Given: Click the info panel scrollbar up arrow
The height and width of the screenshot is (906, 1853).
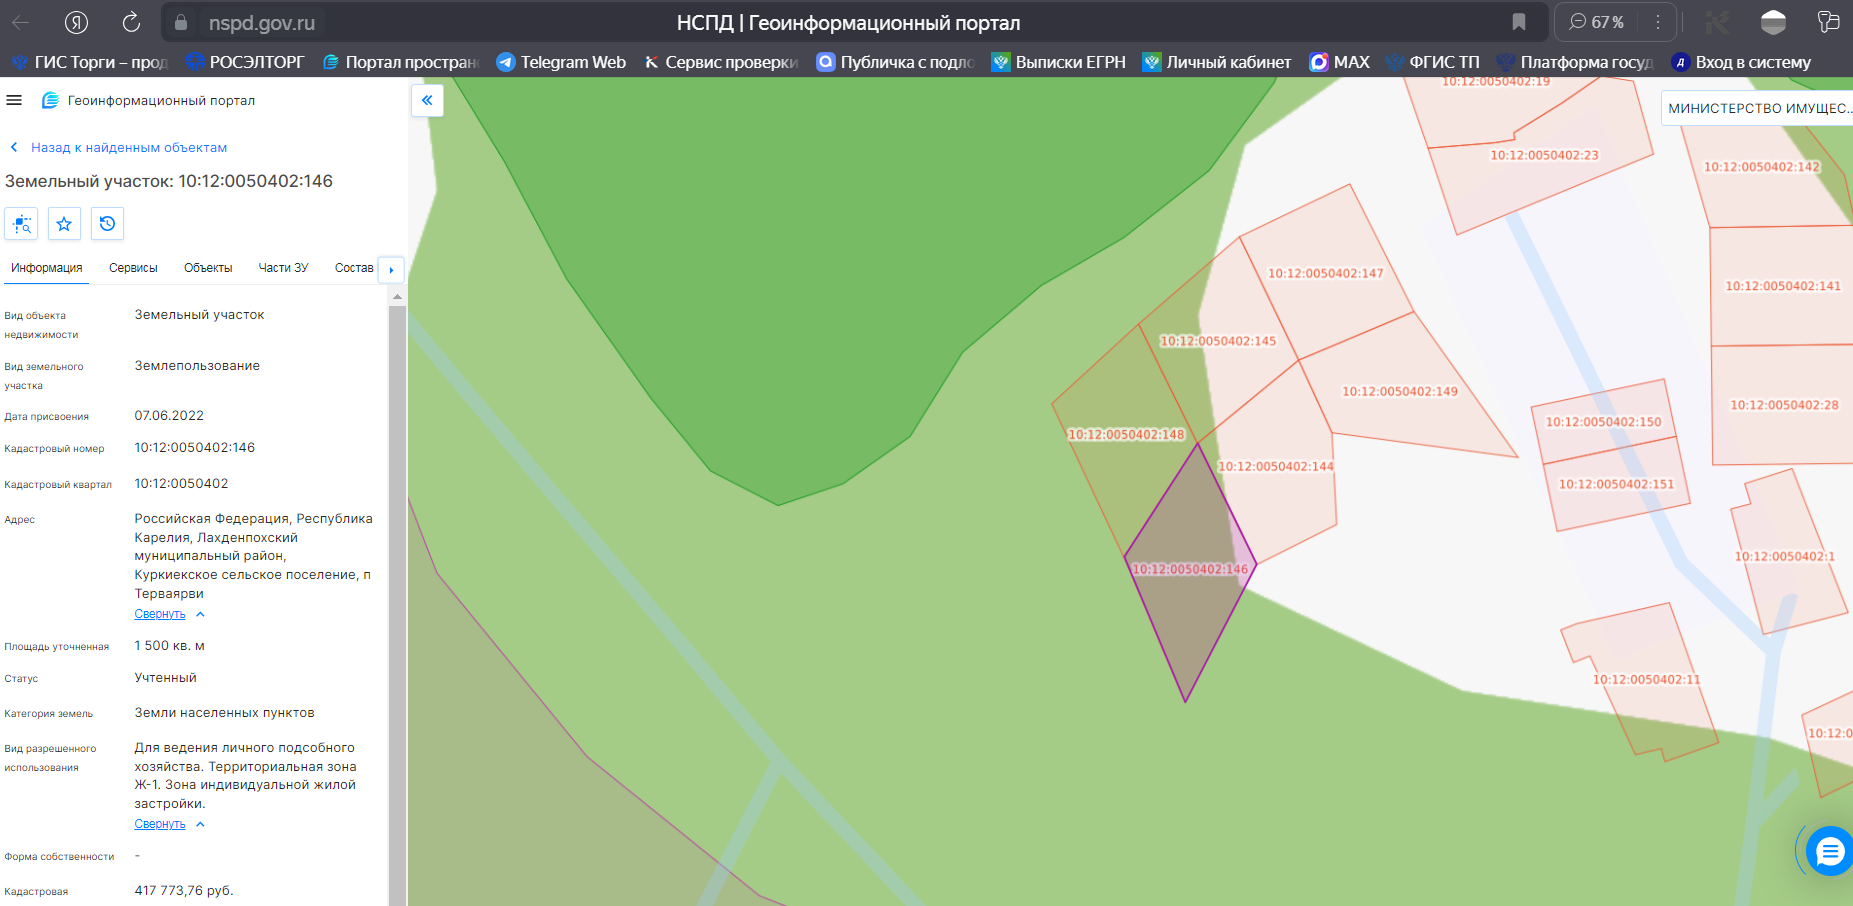Looking at the screenshot, I should pyautogui.click(x=397, y=297).
